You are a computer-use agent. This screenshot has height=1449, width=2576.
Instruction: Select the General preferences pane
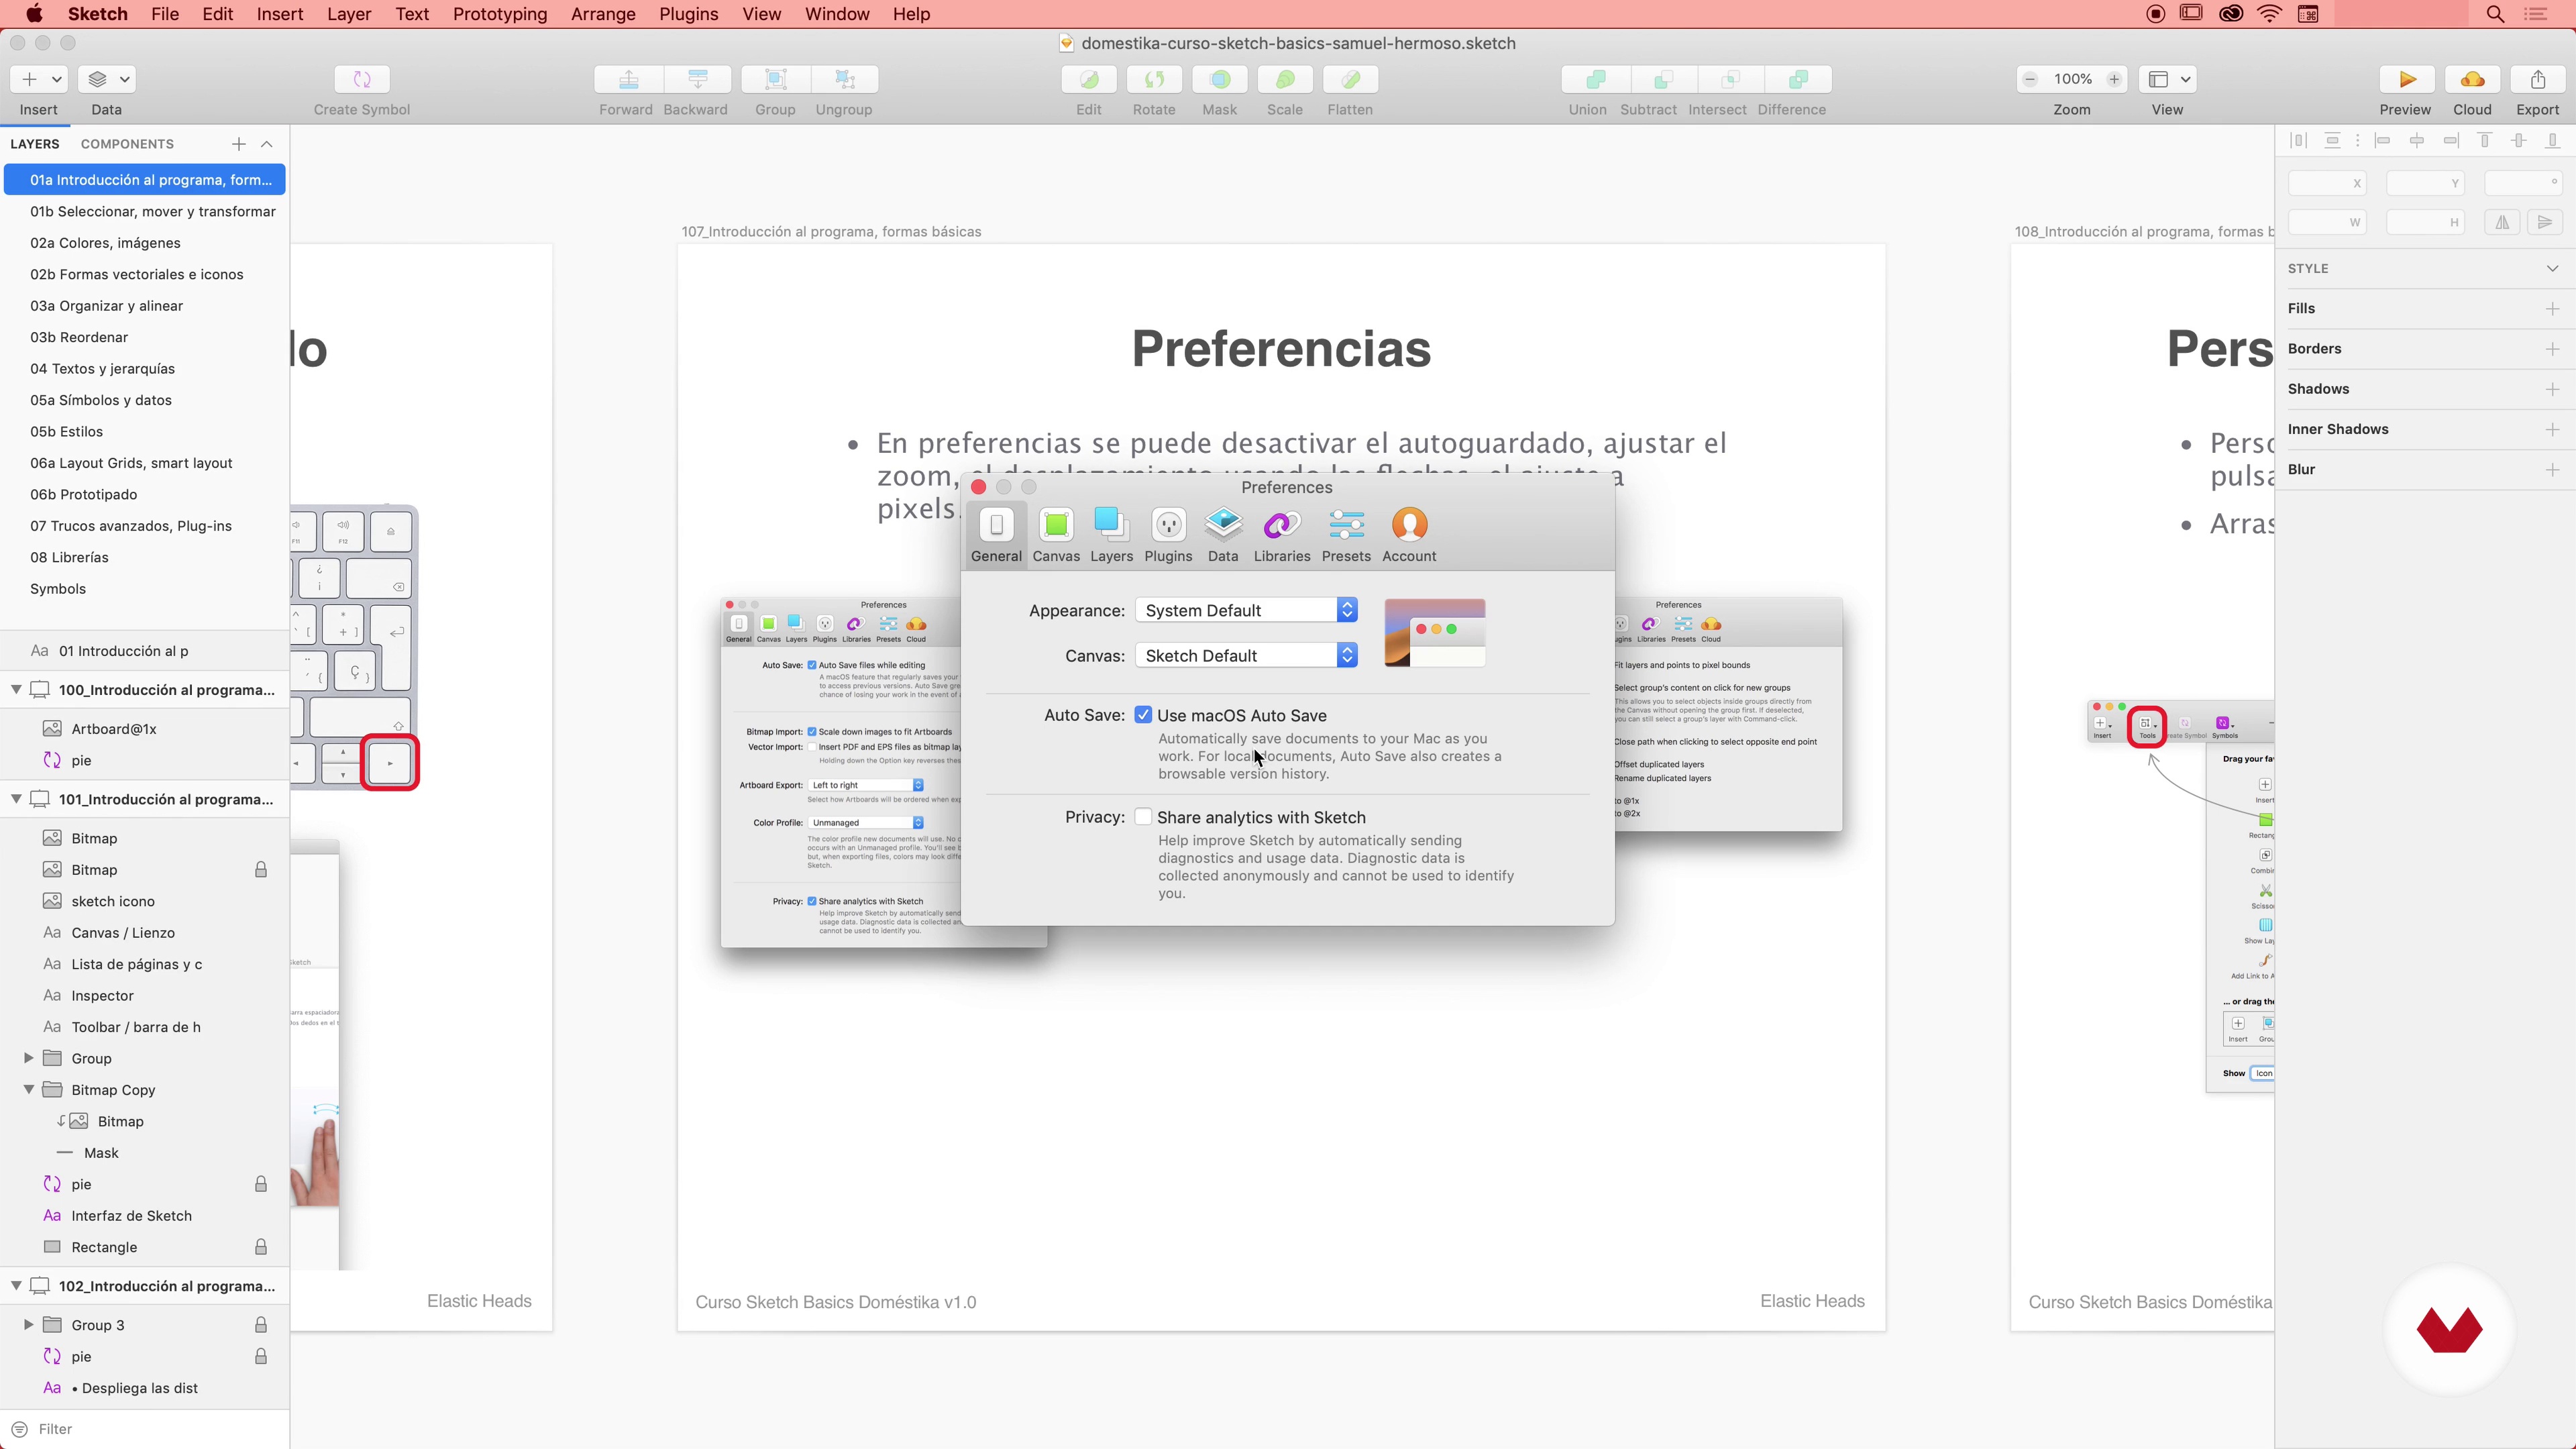pyautogui.click(x=996, y=535)
